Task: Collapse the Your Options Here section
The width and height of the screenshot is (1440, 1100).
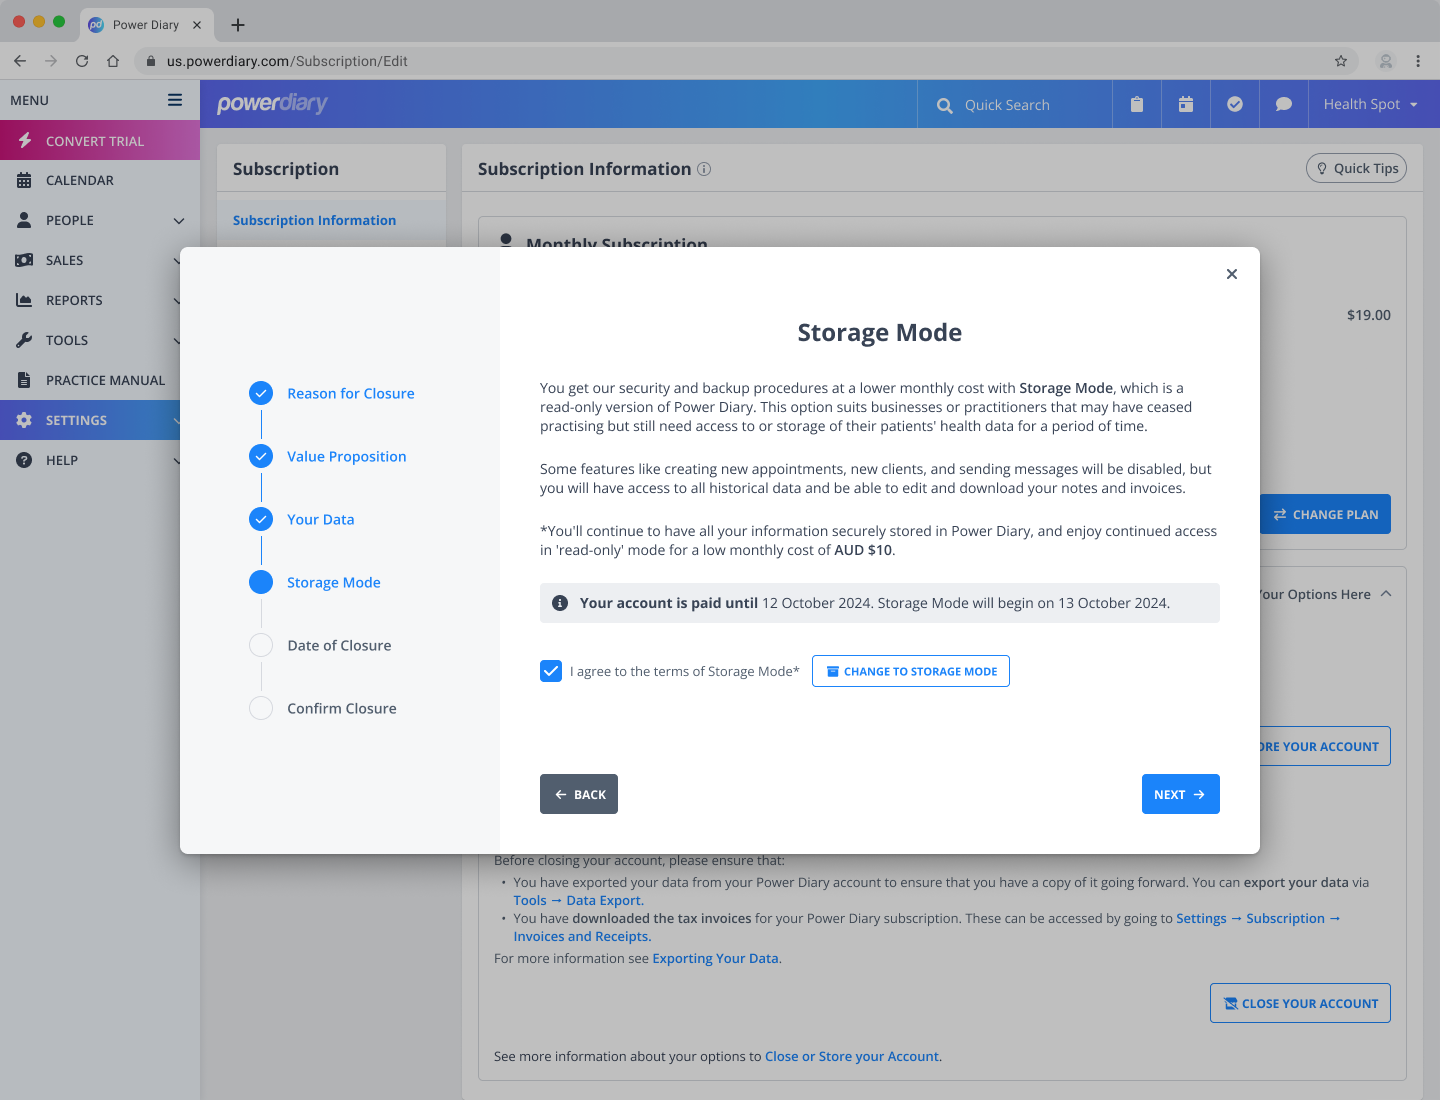Action: [x=1386, y=594]
